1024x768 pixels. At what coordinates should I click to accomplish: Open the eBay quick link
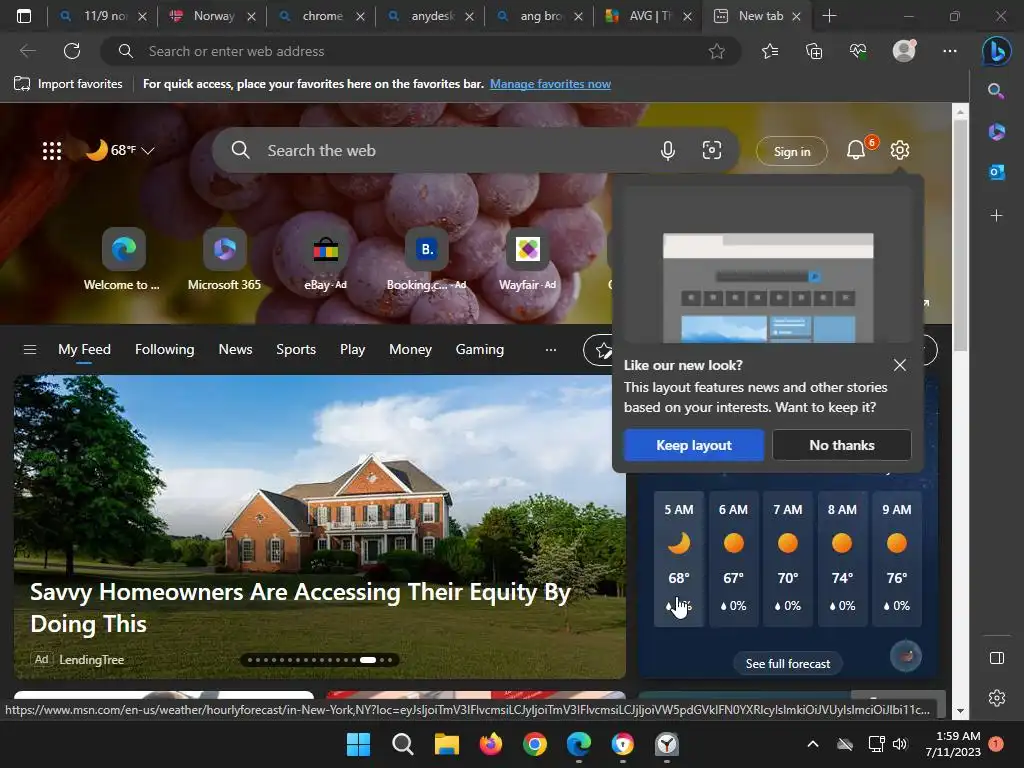(325, 259)
